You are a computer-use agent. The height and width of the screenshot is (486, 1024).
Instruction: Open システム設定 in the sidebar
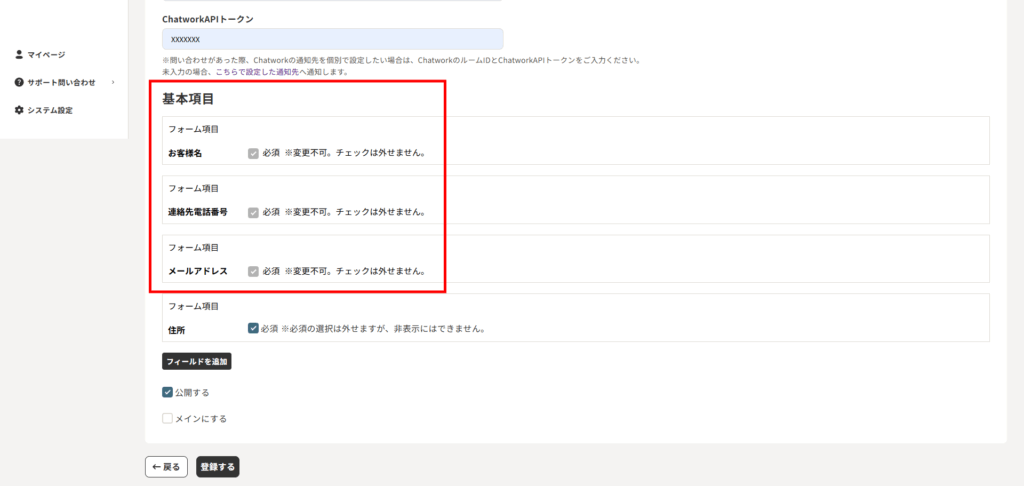(50, 110)
